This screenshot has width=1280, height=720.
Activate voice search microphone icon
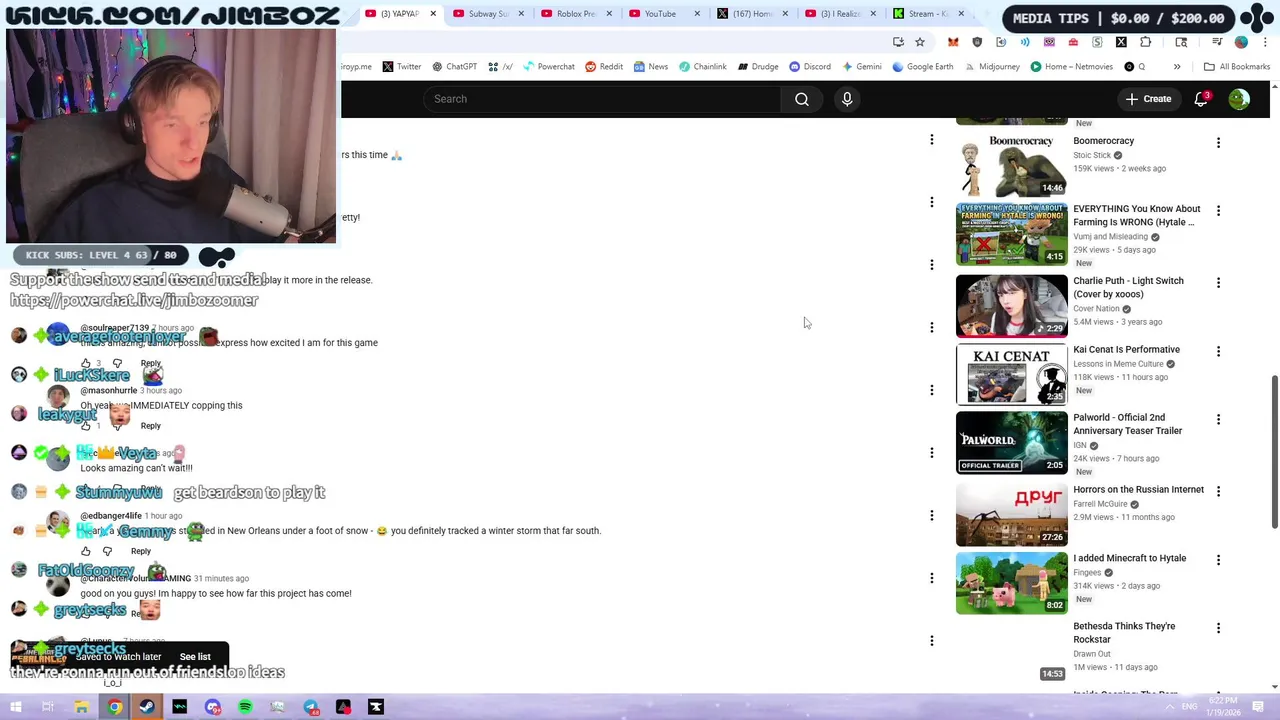(x=847, y=99)
